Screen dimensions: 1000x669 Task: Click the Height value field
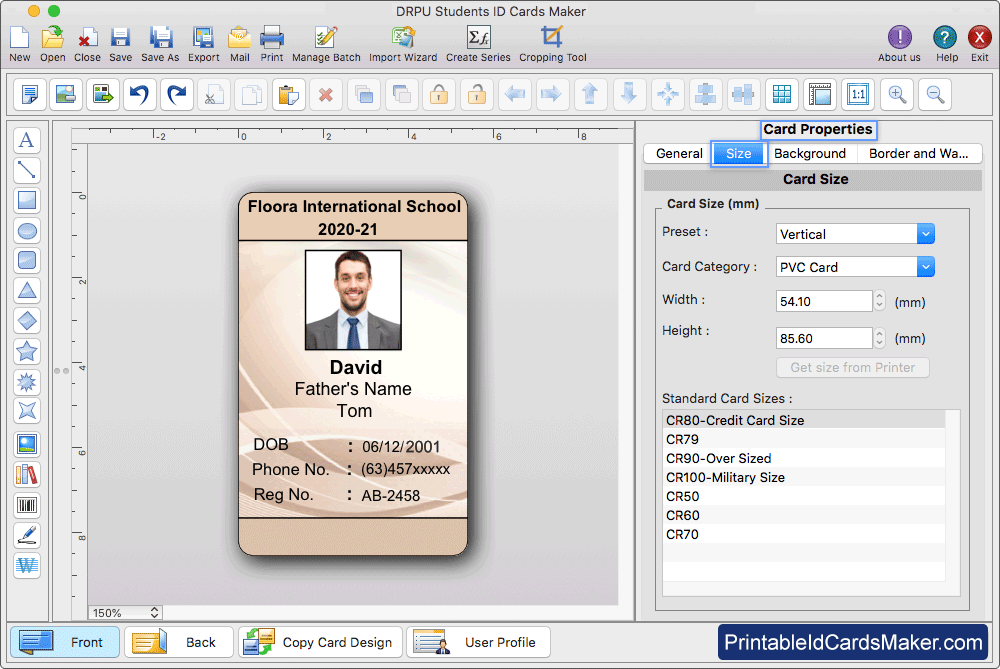click(824, 338)
